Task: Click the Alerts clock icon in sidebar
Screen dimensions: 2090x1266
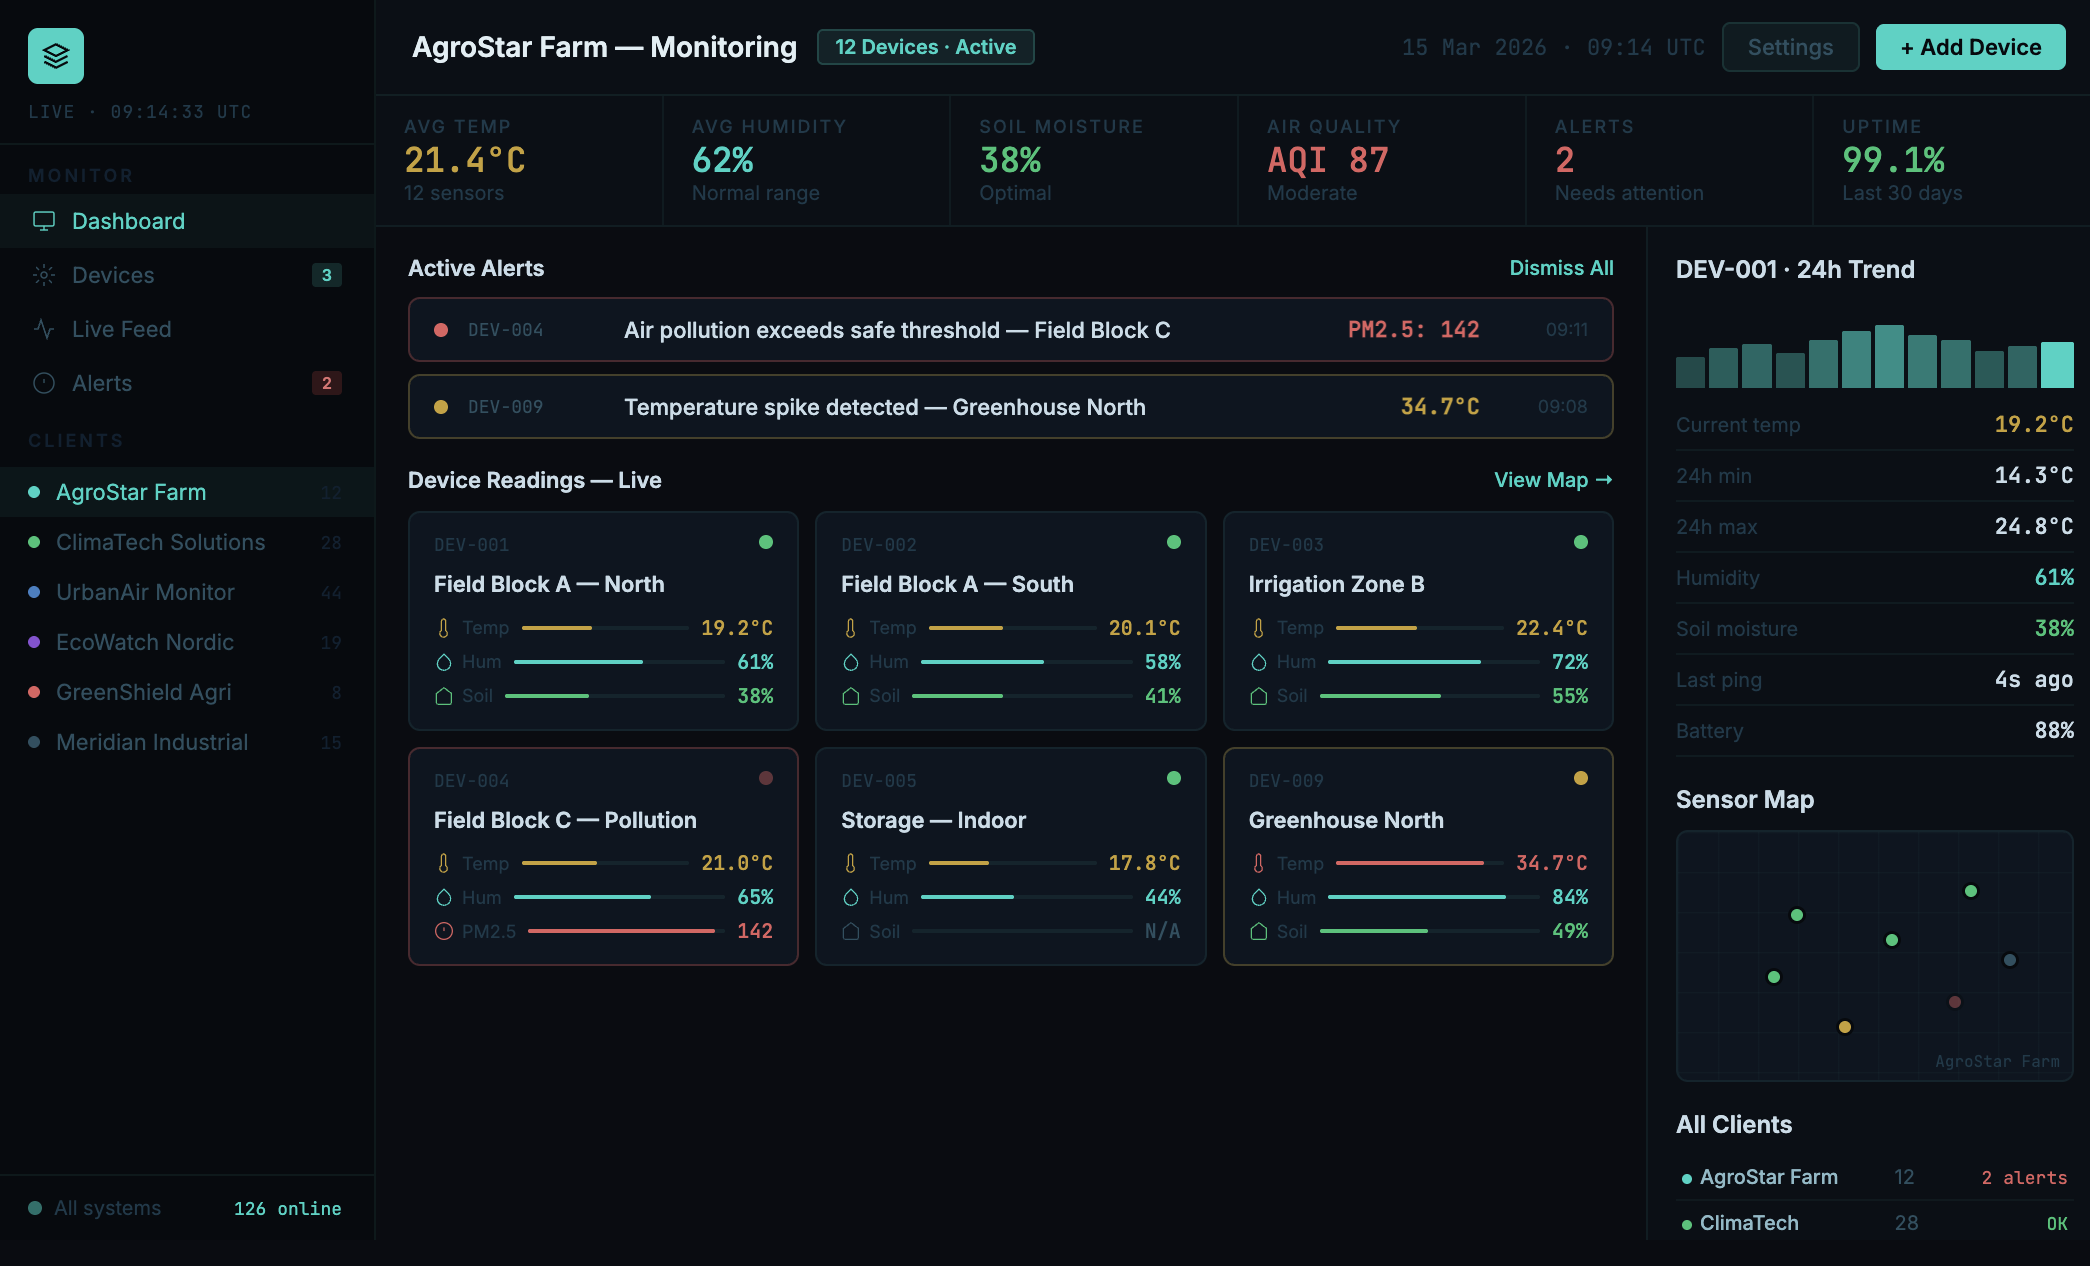Action: [44, 383]
